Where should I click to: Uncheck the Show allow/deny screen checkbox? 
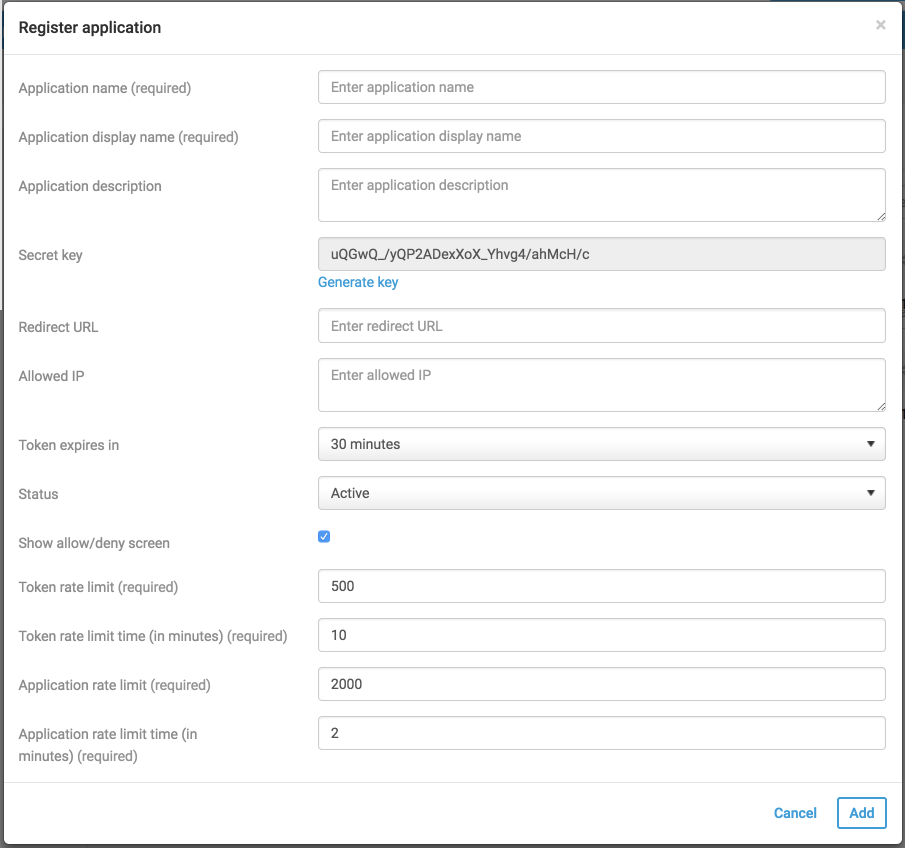(324, 537)
